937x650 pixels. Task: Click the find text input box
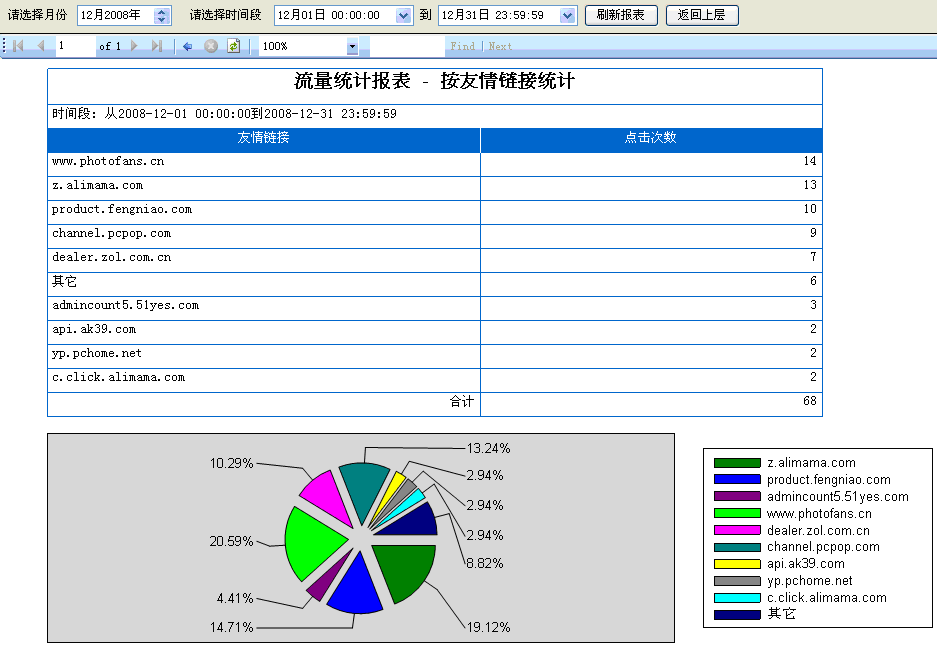pyautogui.click(x=406, y=46)
